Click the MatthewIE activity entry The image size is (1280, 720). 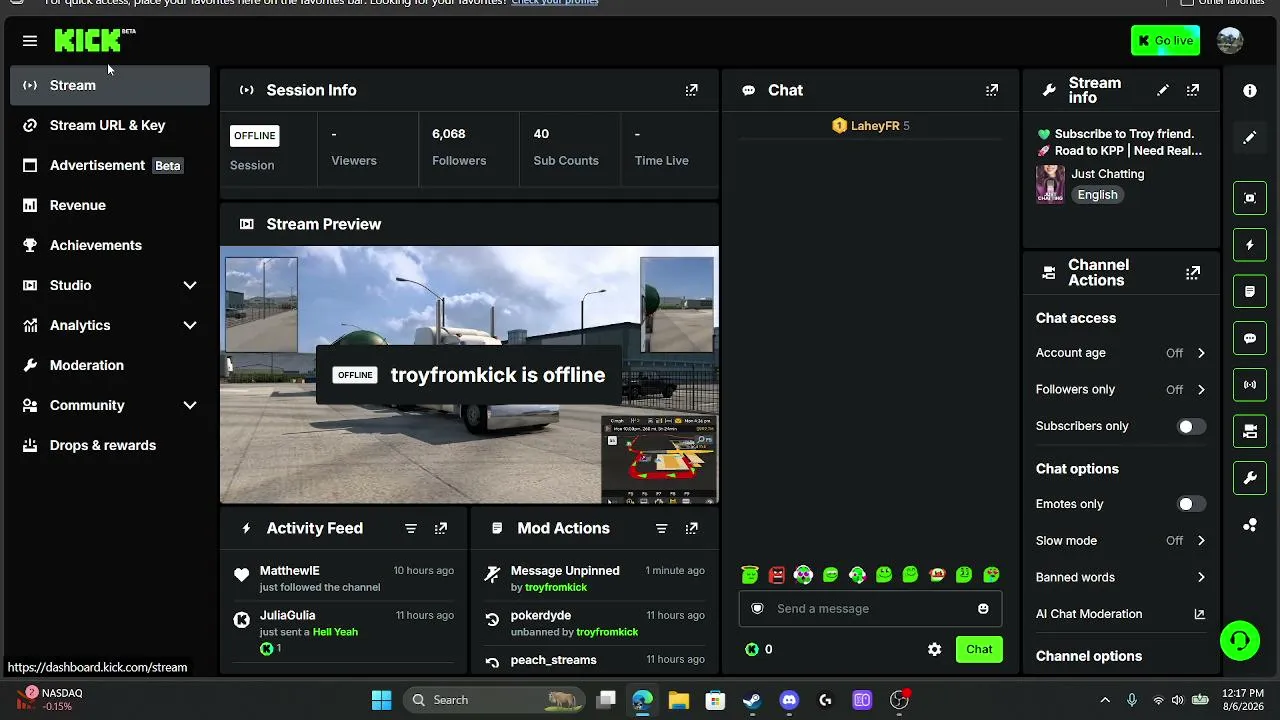click(x=343, y=578)
